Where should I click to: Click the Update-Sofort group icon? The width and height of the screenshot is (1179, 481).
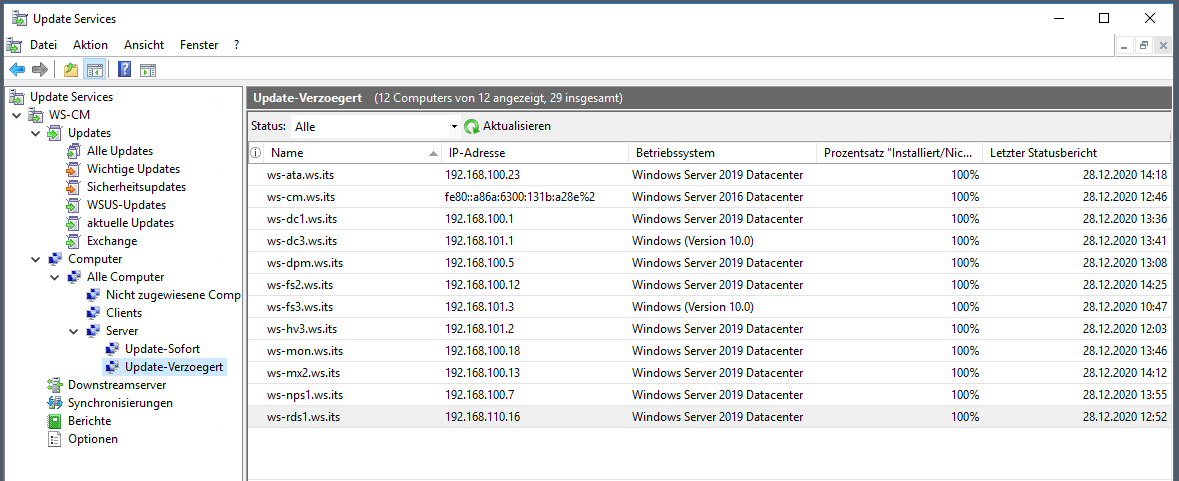111,349
